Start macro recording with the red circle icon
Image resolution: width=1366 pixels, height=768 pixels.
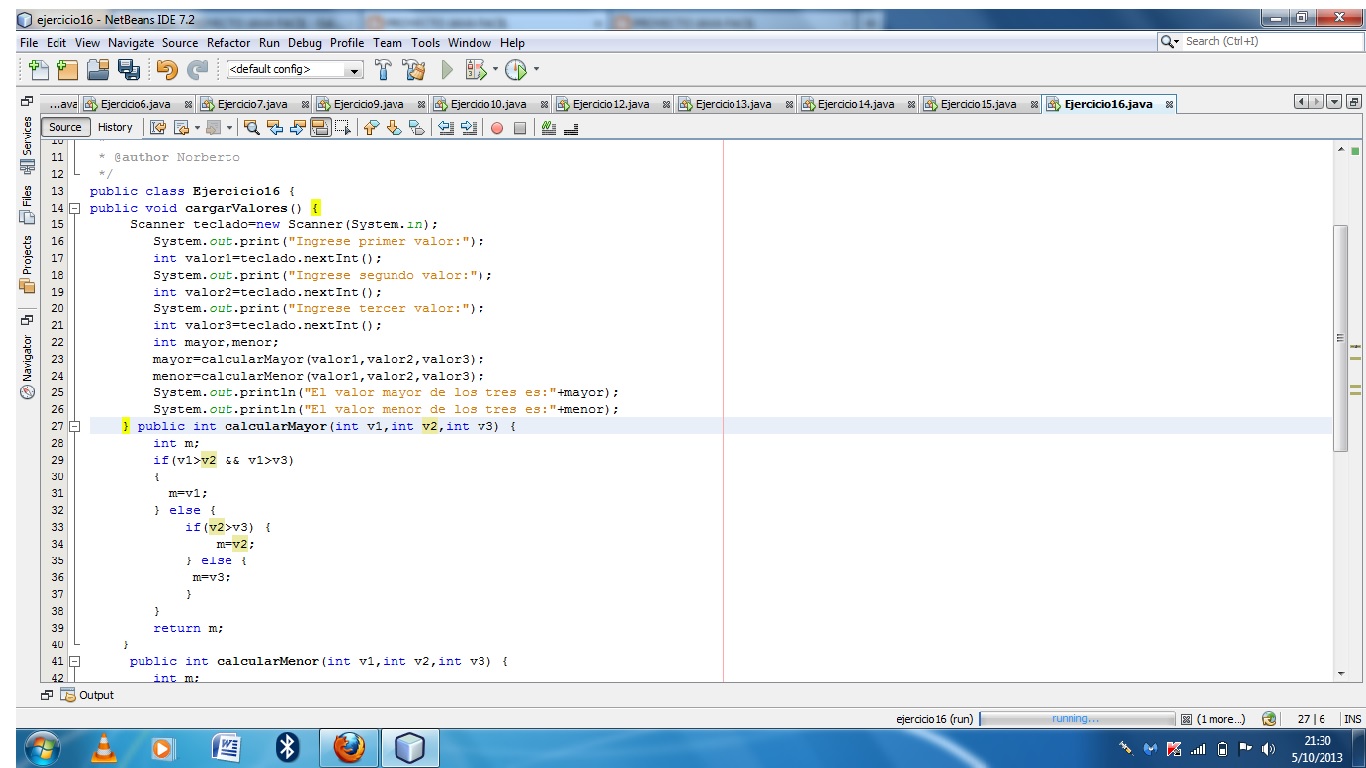pos(498,128)
